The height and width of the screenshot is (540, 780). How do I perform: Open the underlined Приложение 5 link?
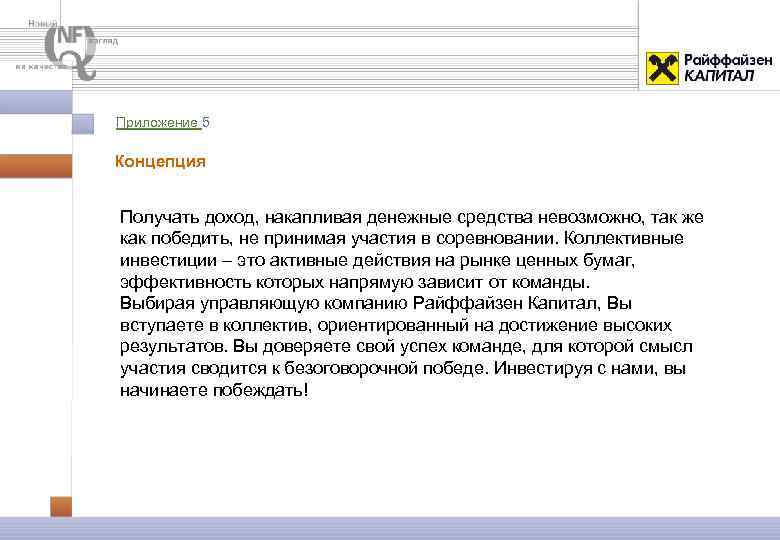[162, 123]
